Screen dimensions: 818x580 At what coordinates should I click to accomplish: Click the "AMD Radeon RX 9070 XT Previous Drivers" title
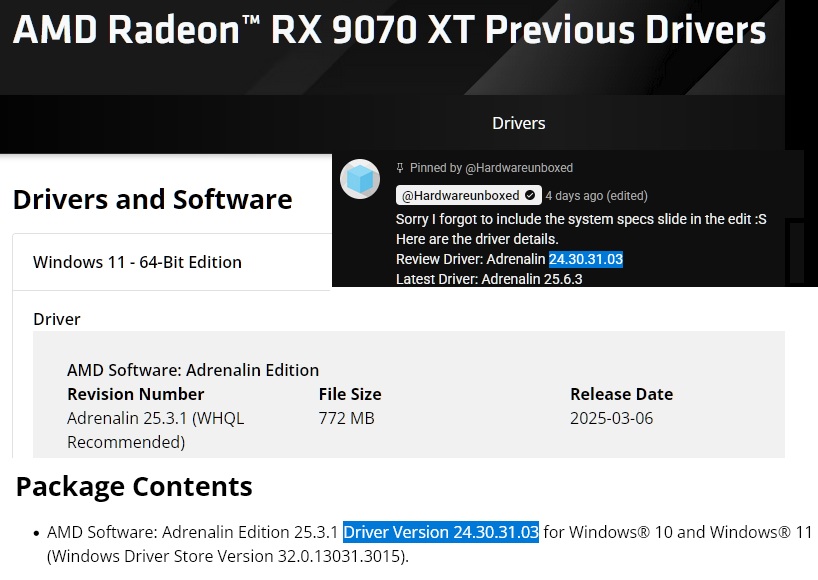point(389,29)
